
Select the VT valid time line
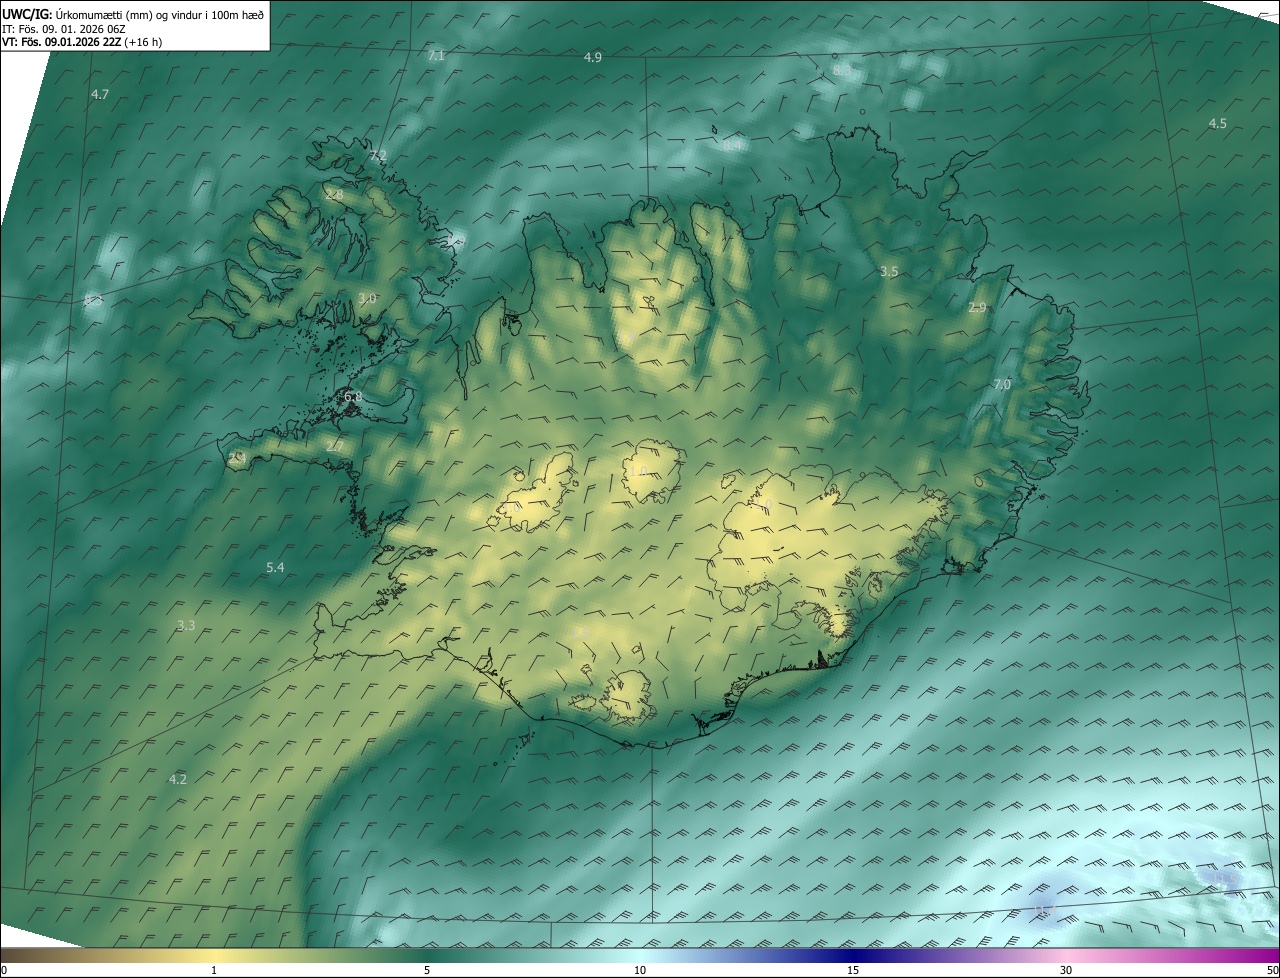[x=81, y=42]
